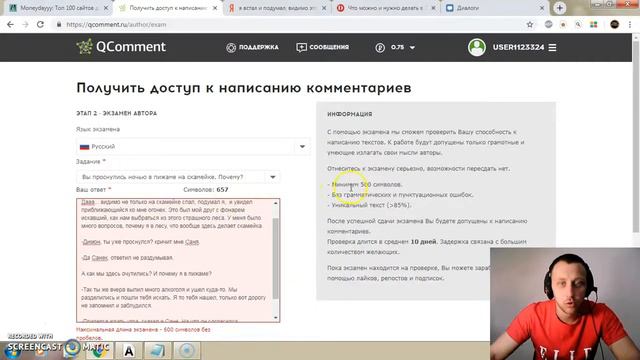Open exam language dropdown Русский
The height and width of the screenshot is (360, 640).
click(x=193, y=147)
